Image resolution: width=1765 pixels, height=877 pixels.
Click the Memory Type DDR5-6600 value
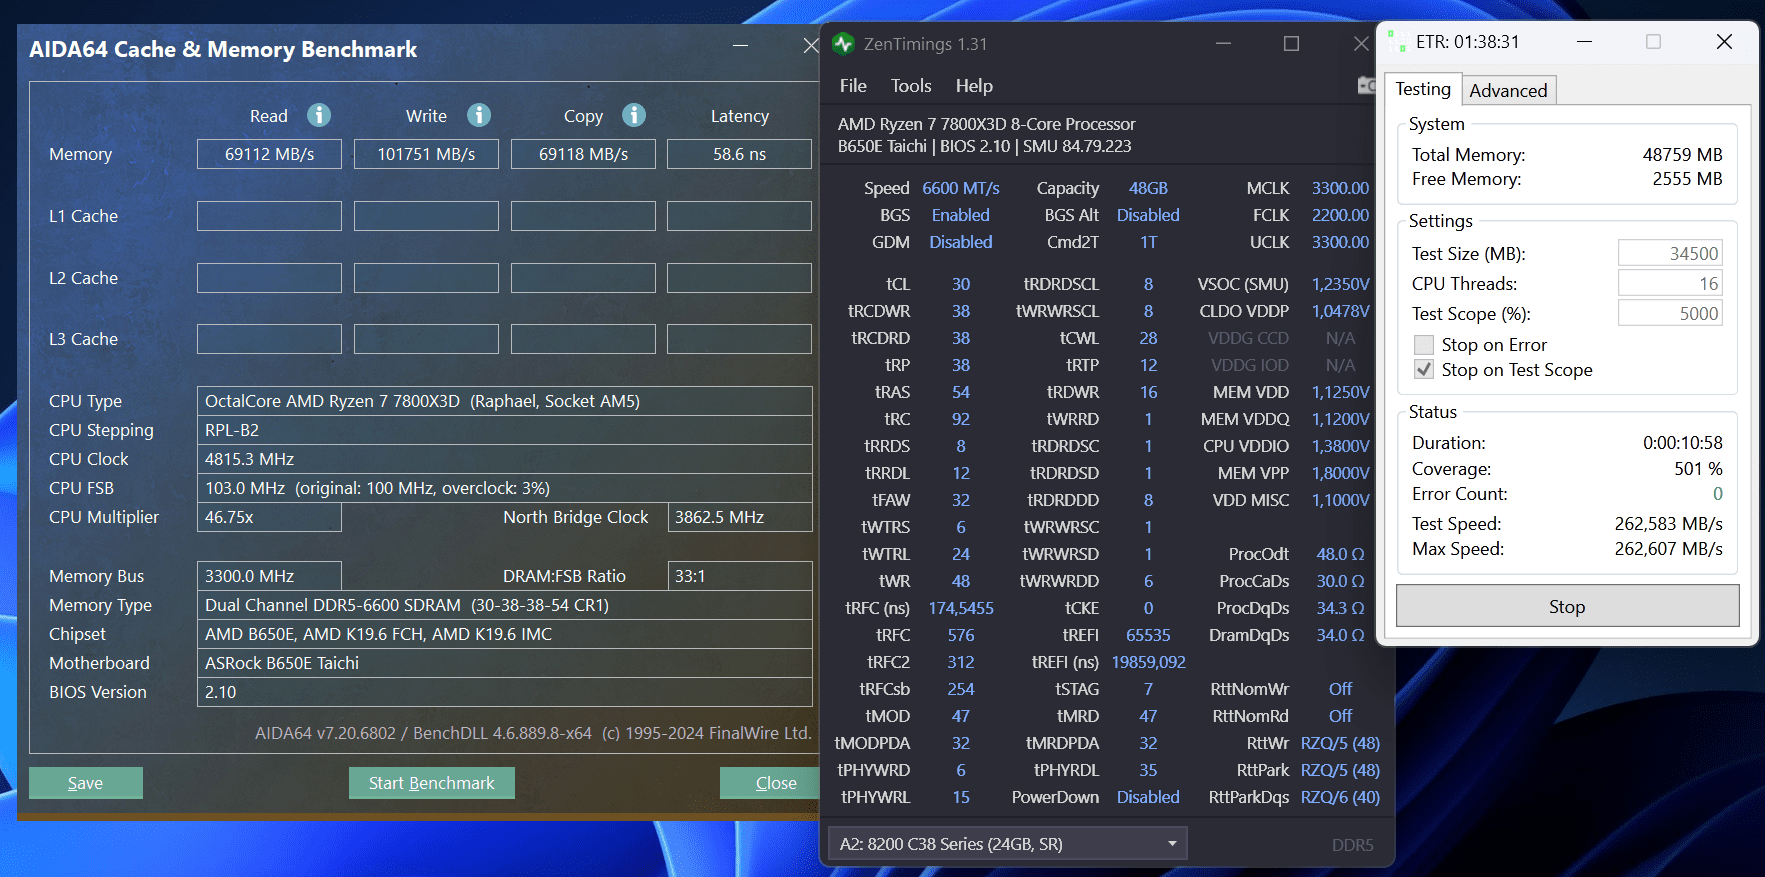pyautogui.click(x=504, y=605)
